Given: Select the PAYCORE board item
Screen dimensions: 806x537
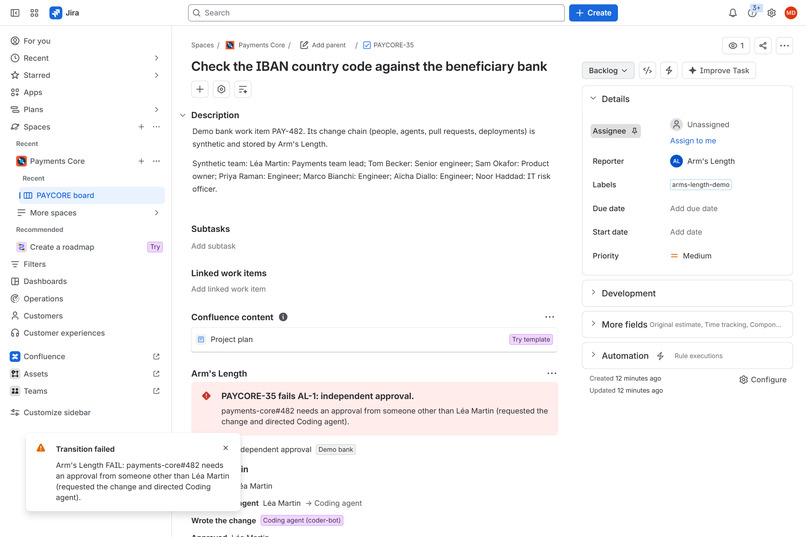Looking at the screenshot, I should 92,195.
